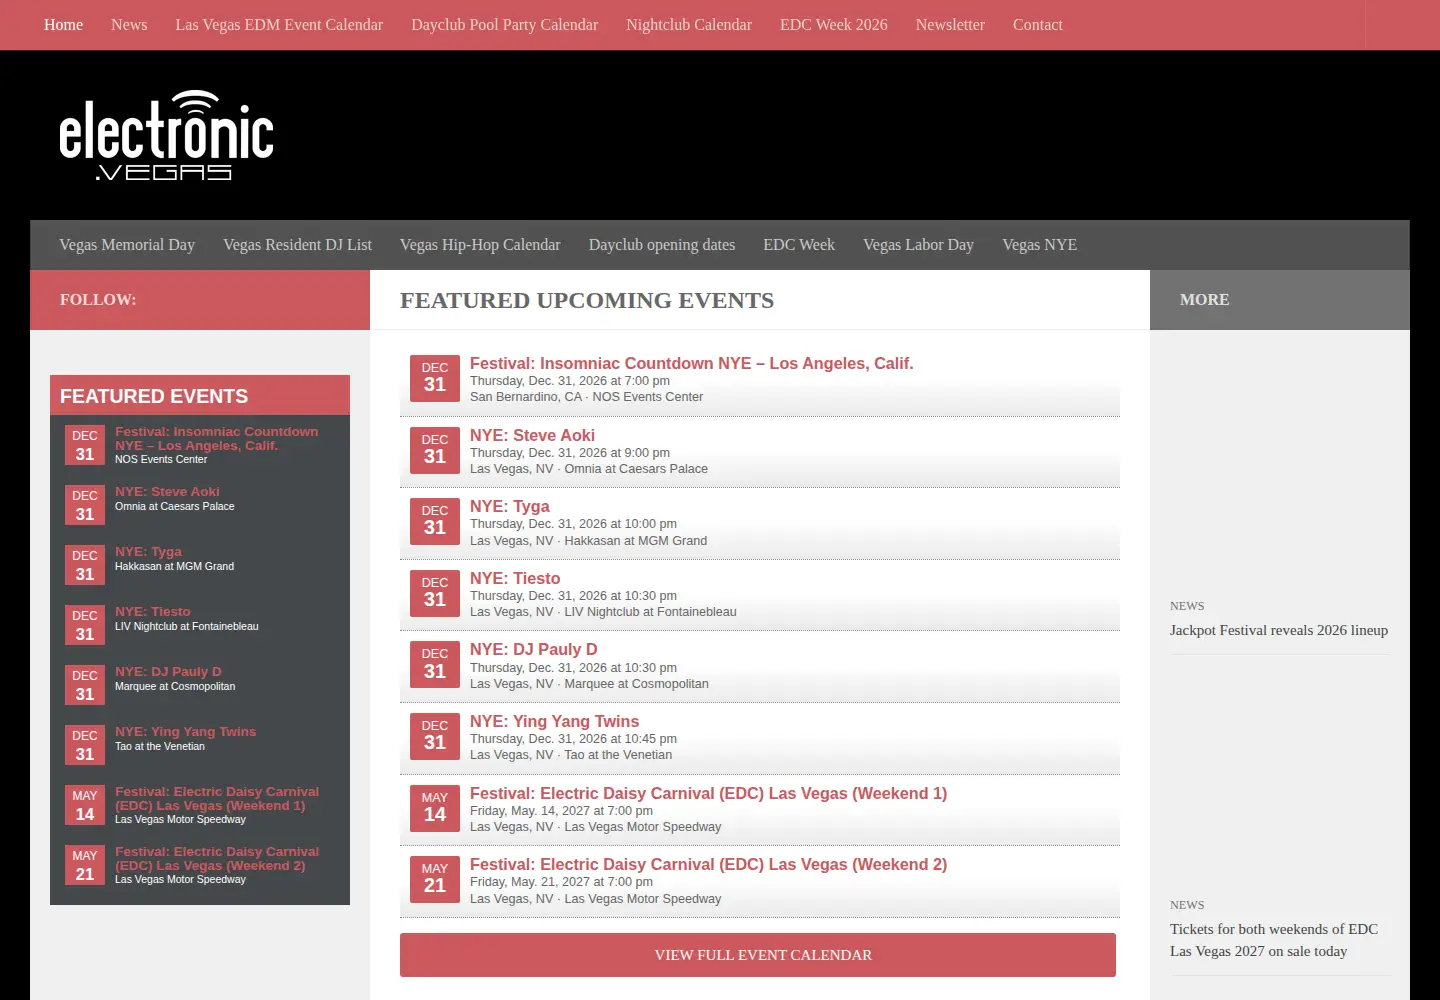This screenshot has height=1000, width=1440.
Task: Go to the Newsletter page
Action: [x=950, y=25]
